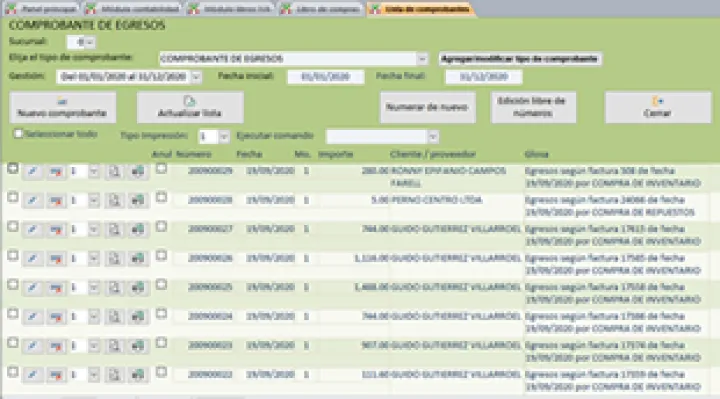This screenshot has width=720, height=399.
Task: Click the Numerar de nuevo button
Action: pos(428,107)
